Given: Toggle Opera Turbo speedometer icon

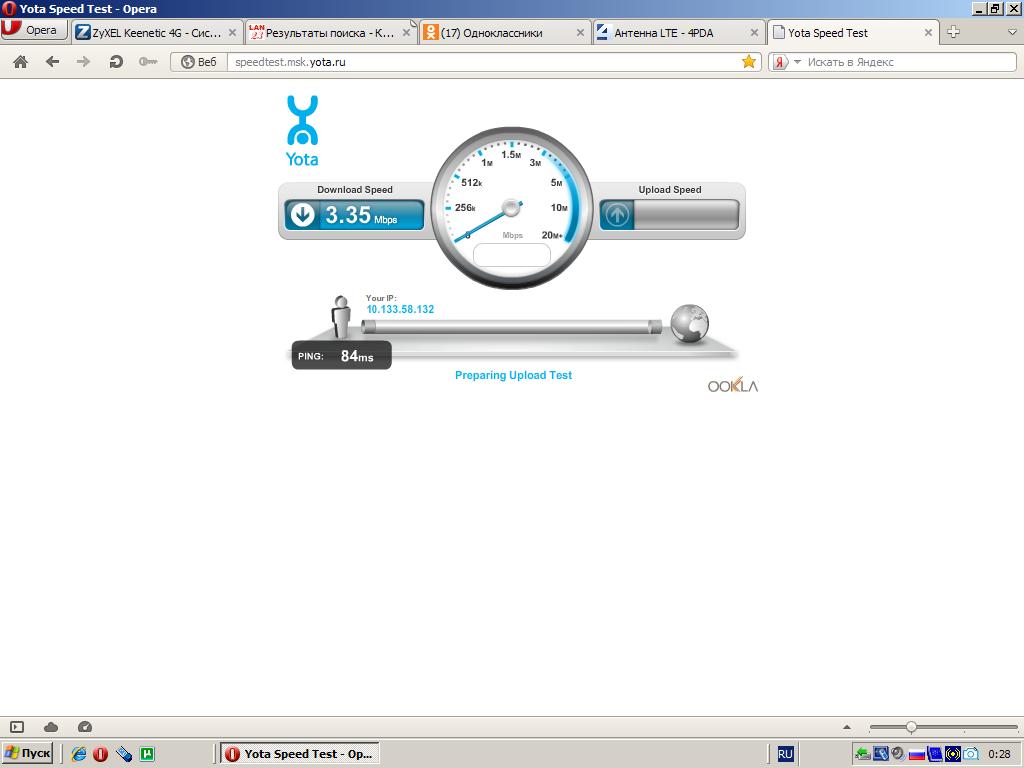Looking at the screenshot, I should (x=85, y=727).
